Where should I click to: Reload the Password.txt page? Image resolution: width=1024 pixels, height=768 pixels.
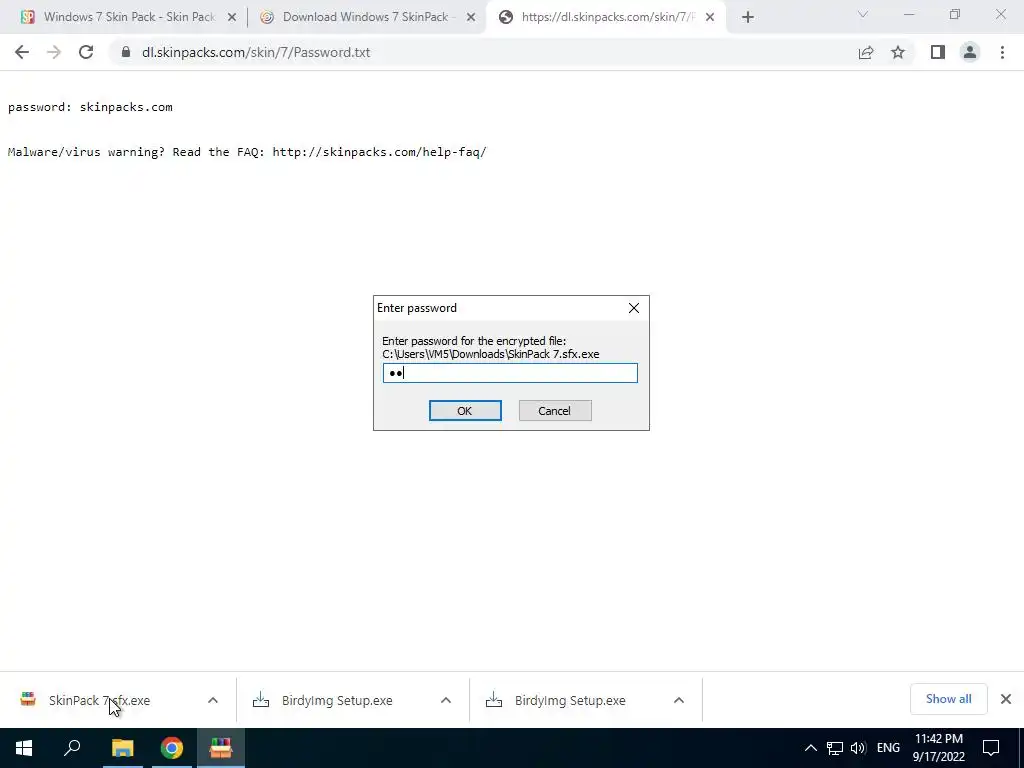click(x=86, y=52)
